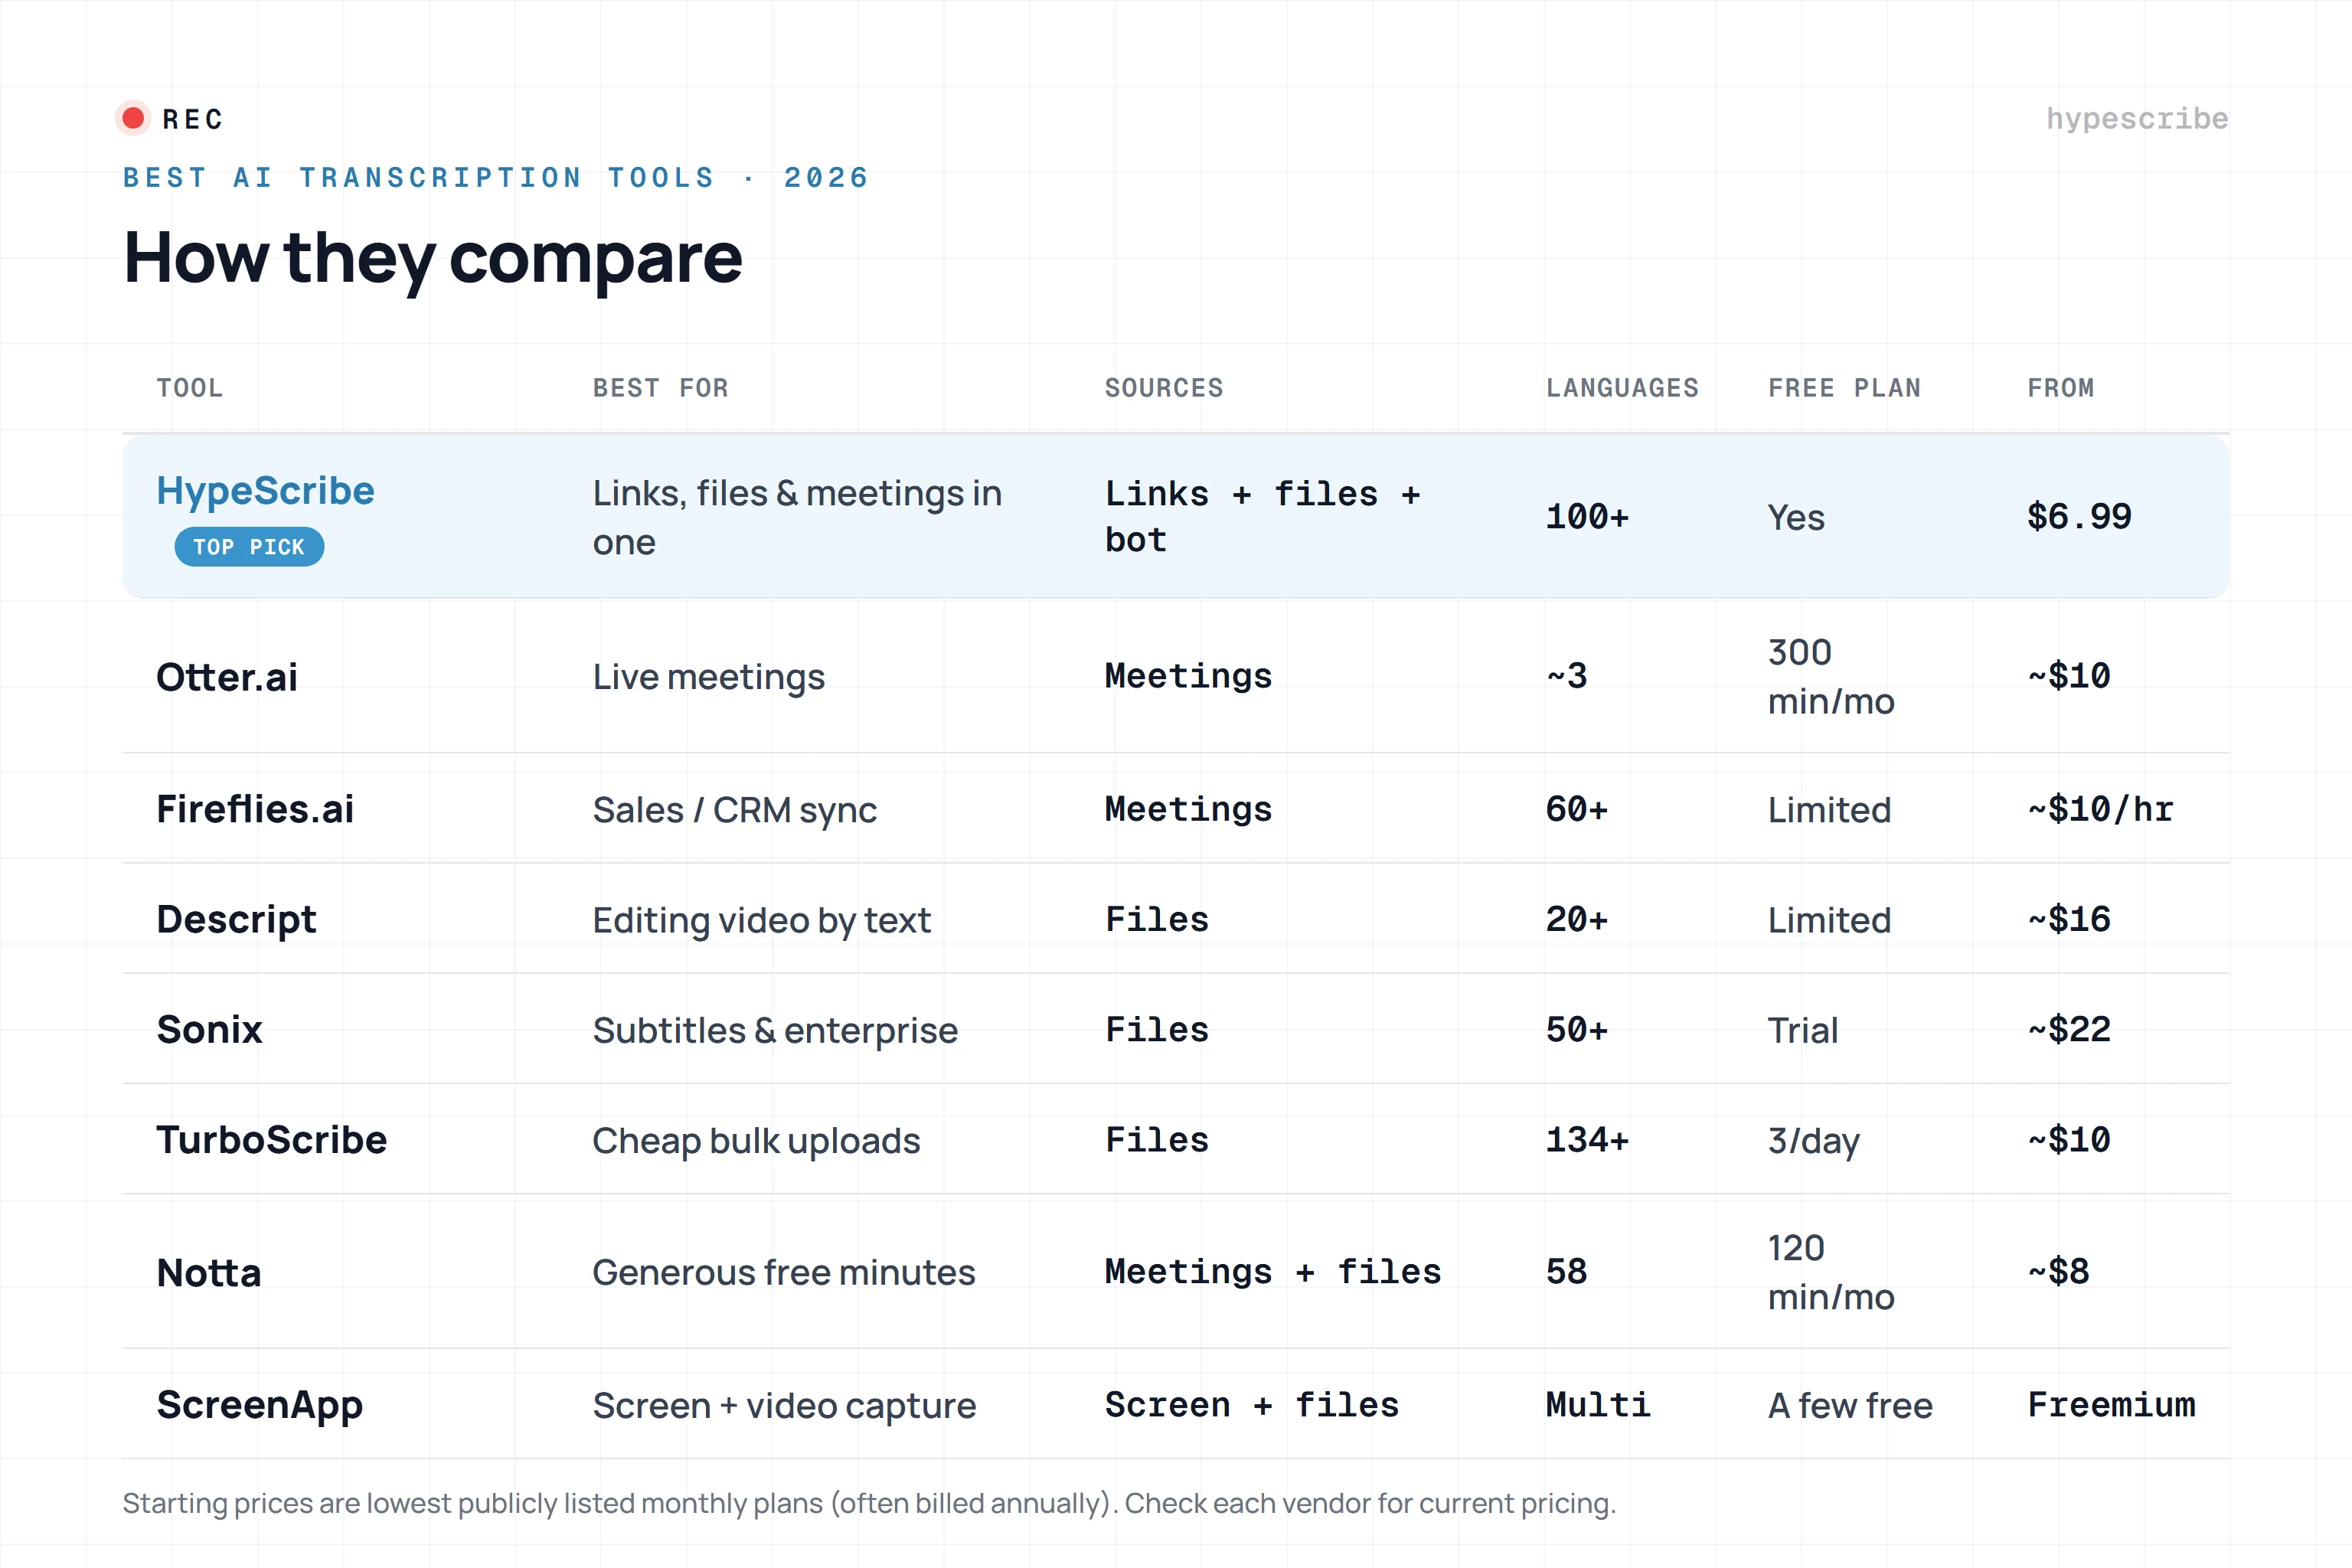Click 'Links + files + bot' cell
The height and width of the screenshot is (1568, 2352).
(x=1263, y=517)
